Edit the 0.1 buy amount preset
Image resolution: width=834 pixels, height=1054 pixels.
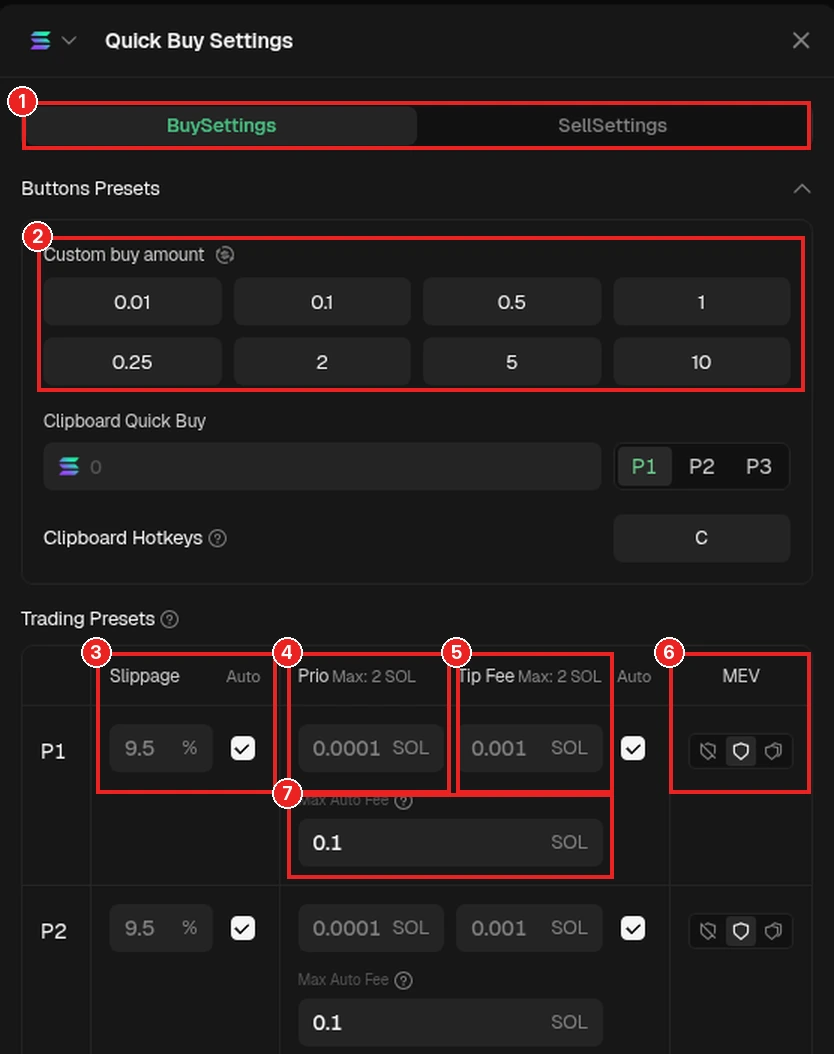click(x=322, y=302)
